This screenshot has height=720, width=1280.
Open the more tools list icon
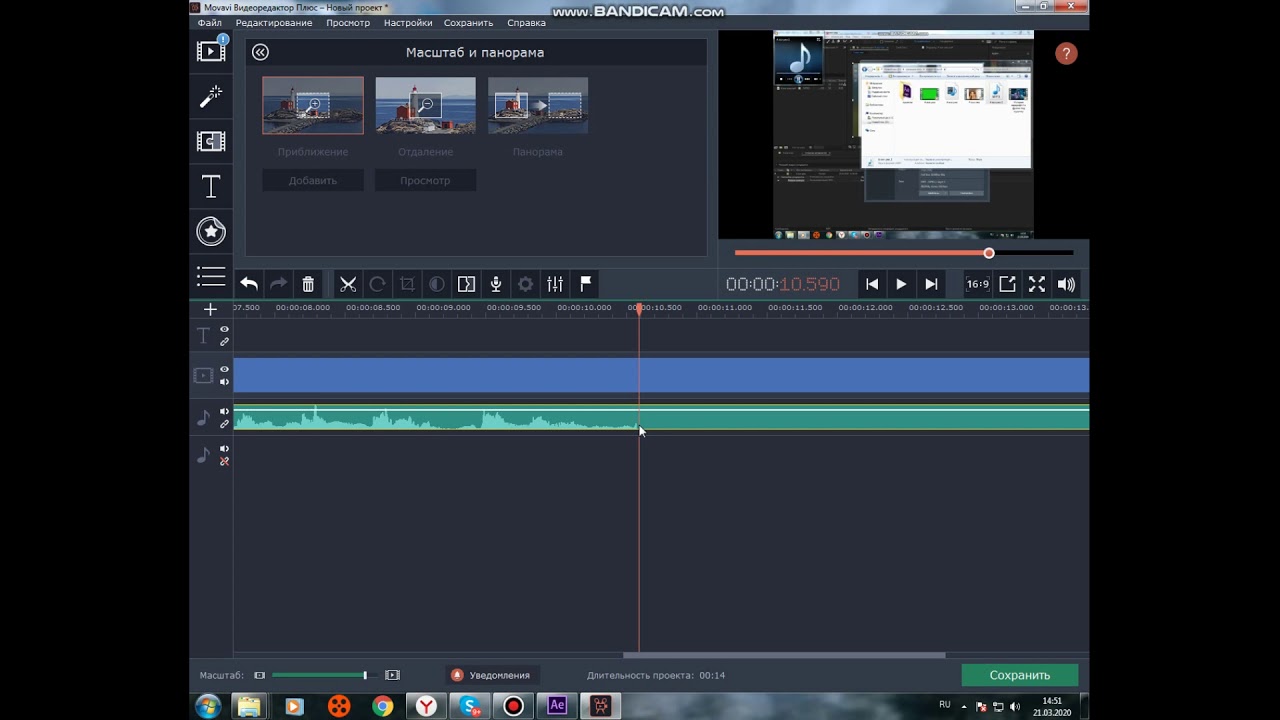point(211,276)
